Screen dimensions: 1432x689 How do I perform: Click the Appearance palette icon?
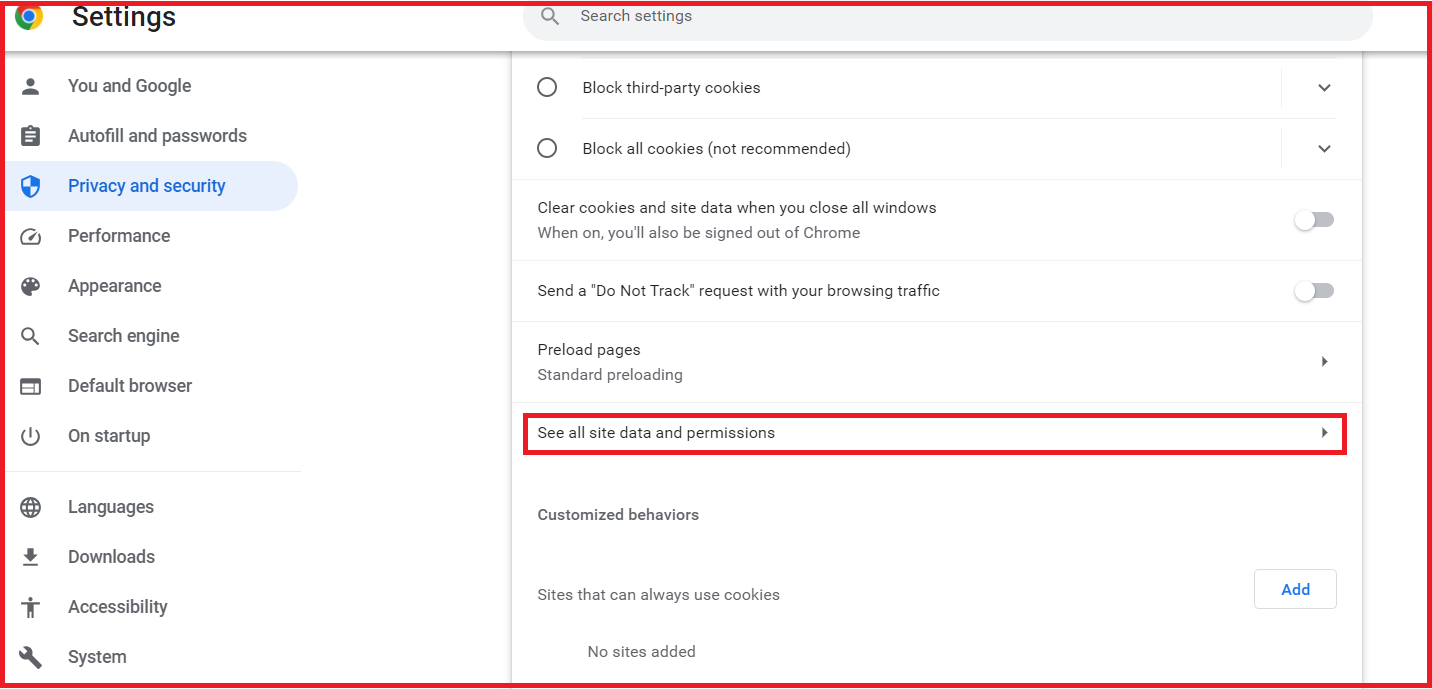31,285
